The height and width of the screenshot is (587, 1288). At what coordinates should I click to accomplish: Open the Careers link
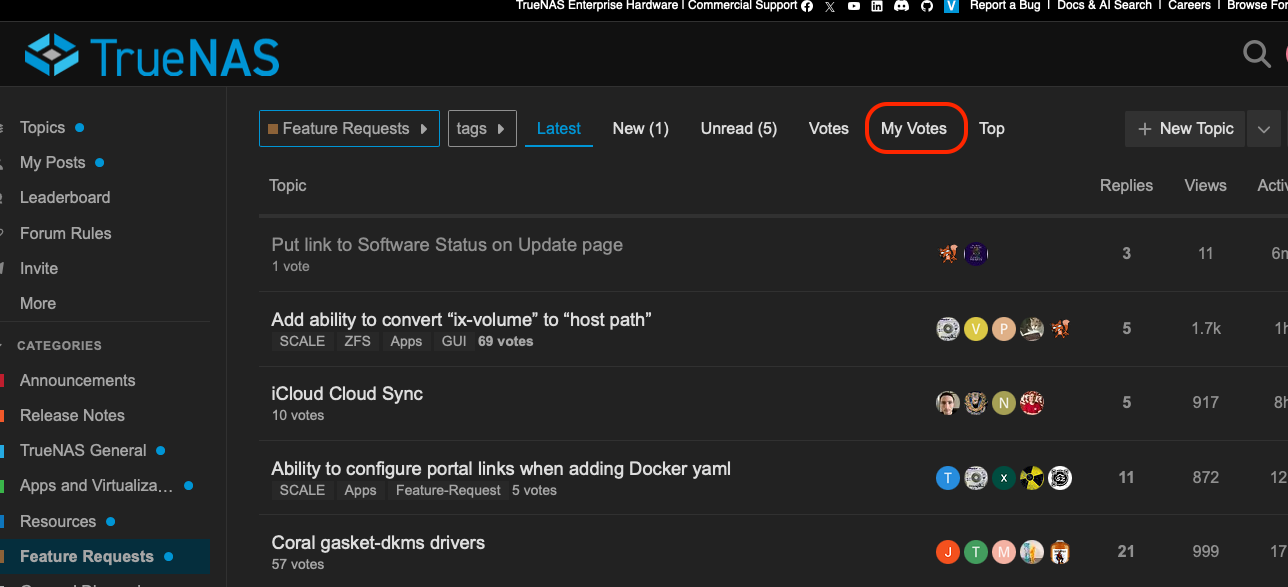coord(1190,6)
